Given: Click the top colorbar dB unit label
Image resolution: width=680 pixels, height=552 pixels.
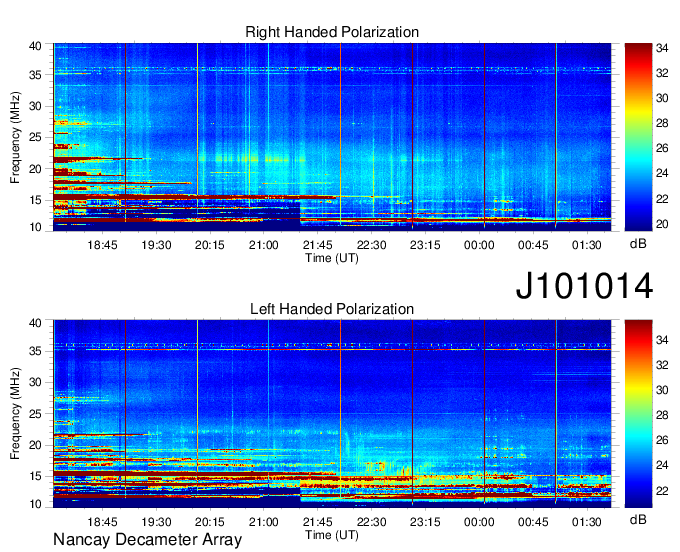Looking at the screenshot, I should [638, 244].
